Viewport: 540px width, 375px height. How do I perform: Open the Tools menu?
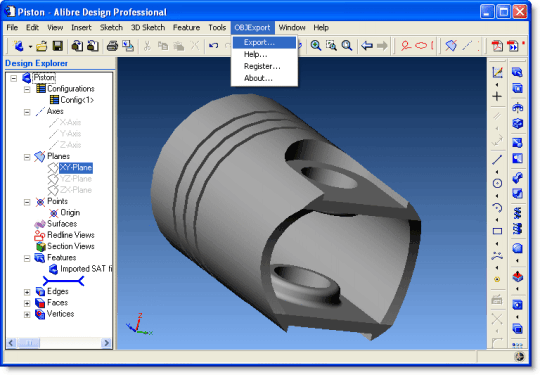[217, 28]
